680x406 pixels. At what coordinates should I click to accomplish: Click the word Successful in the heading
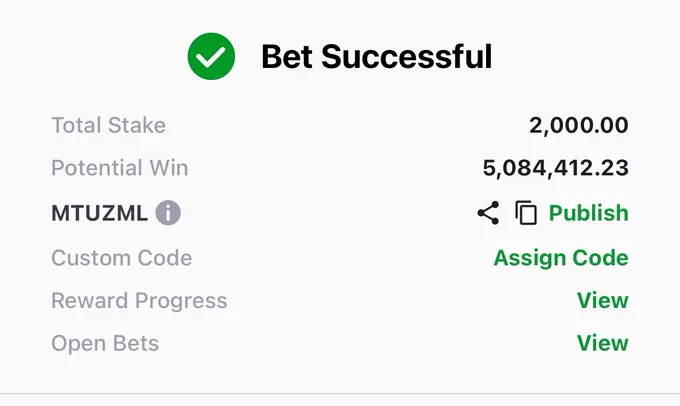pos(407,56)
